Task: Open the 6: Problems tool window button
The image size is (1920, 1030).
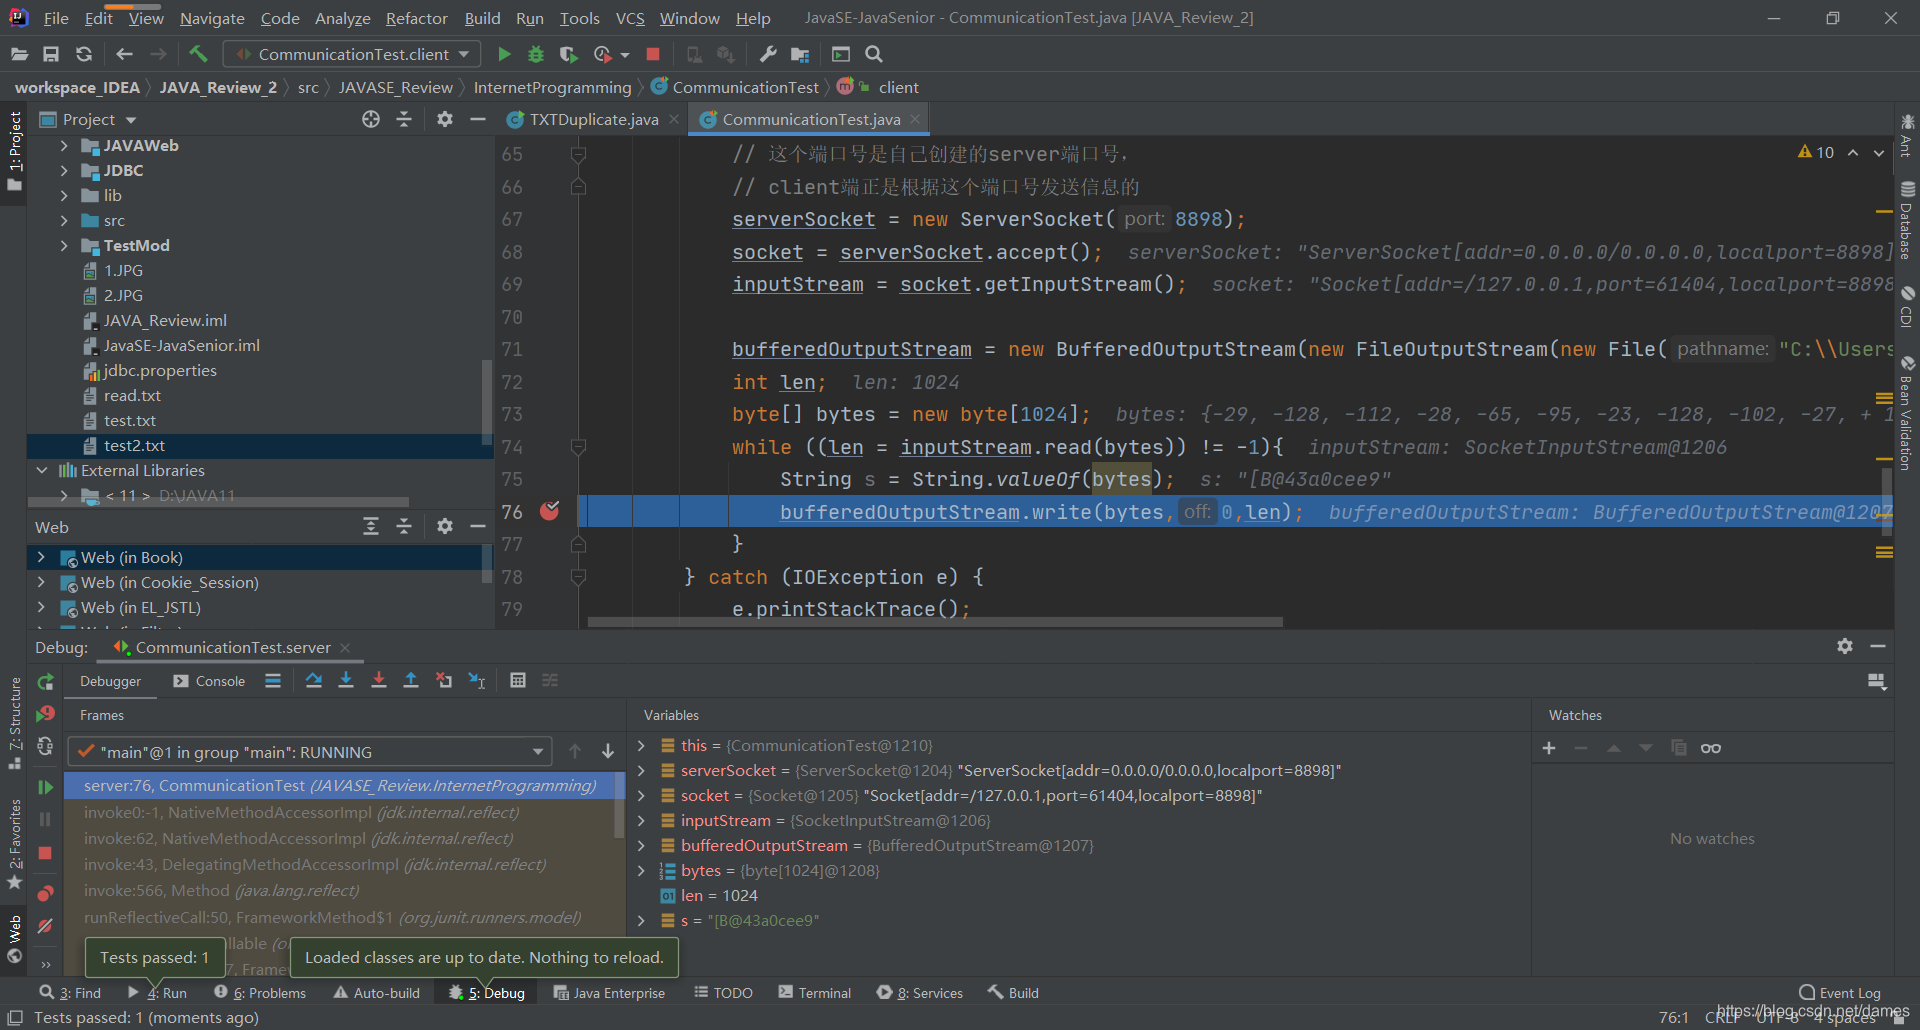Action: pos(261,993)
